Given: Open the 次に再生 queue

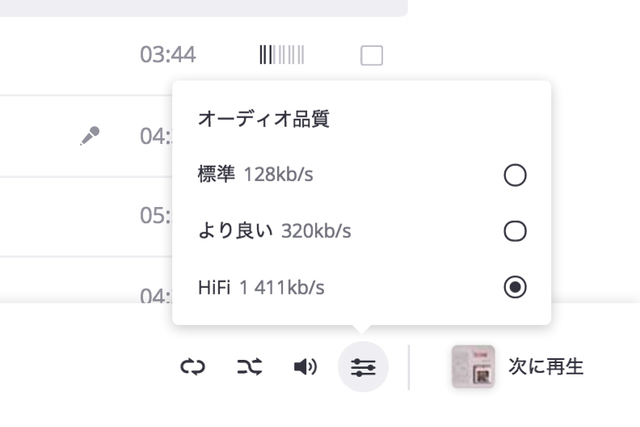Looking at the screenshot, I should coord(546,367).
